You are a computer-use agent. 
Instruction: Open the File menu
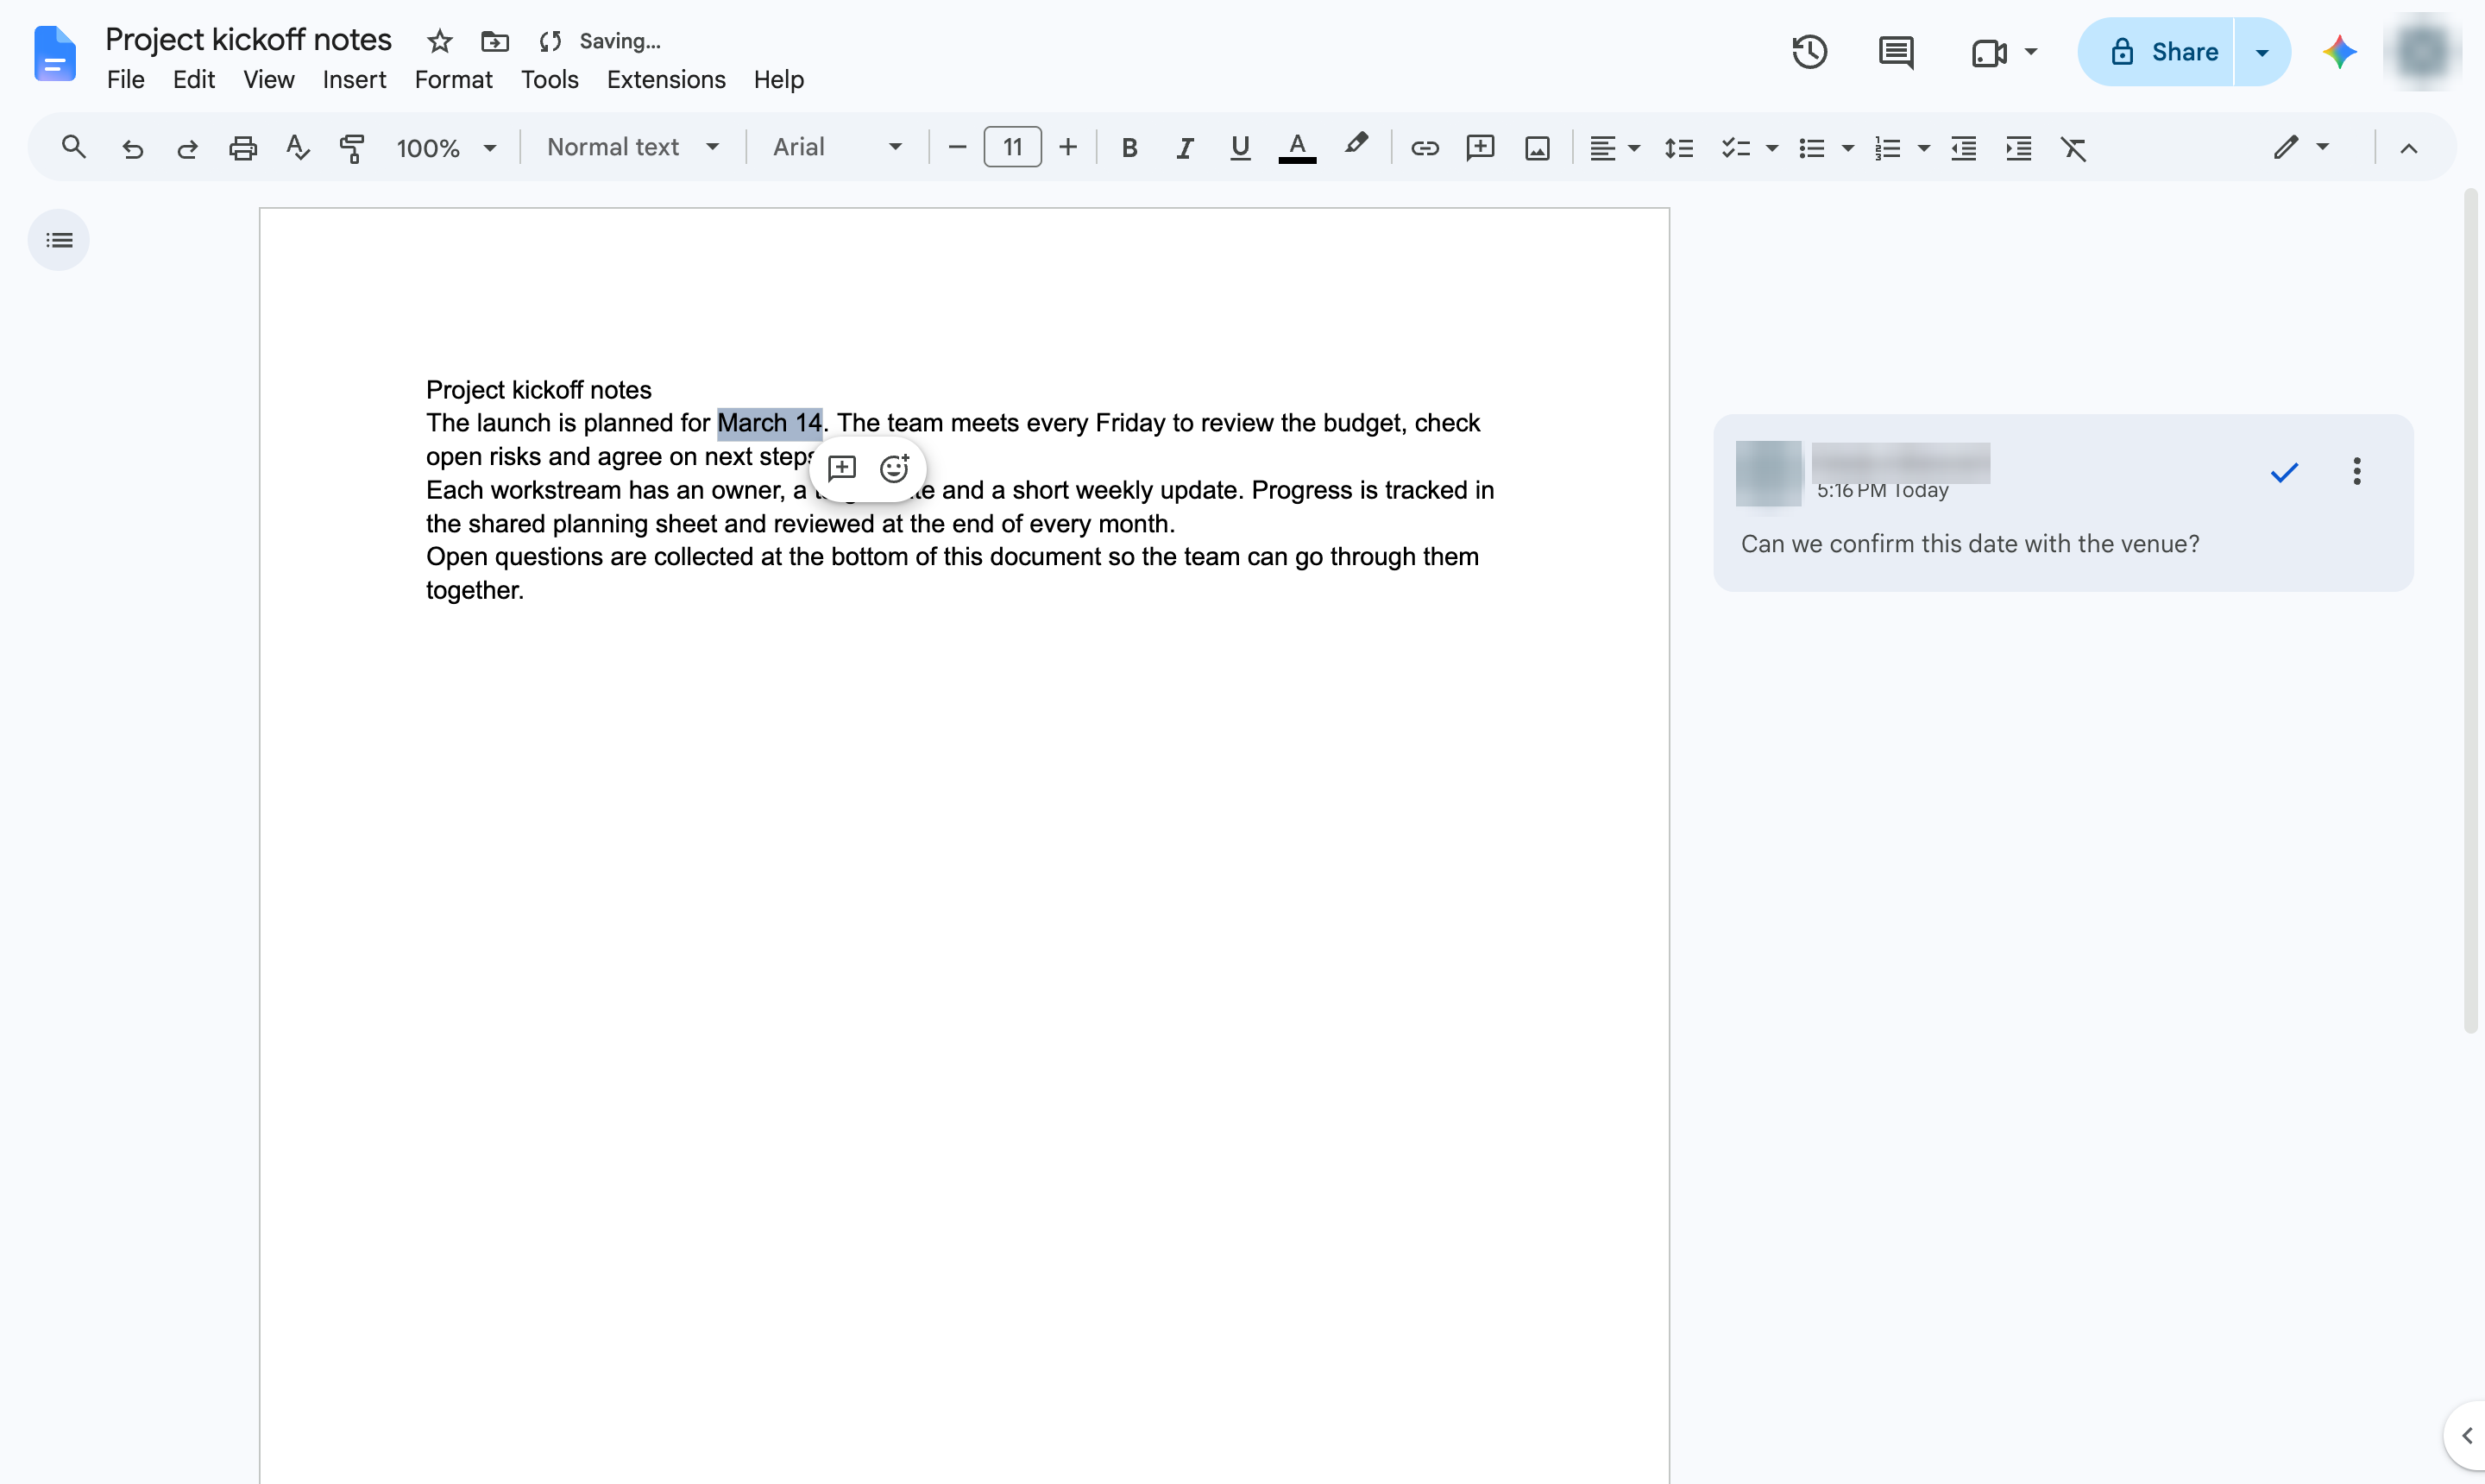[126, 79]
